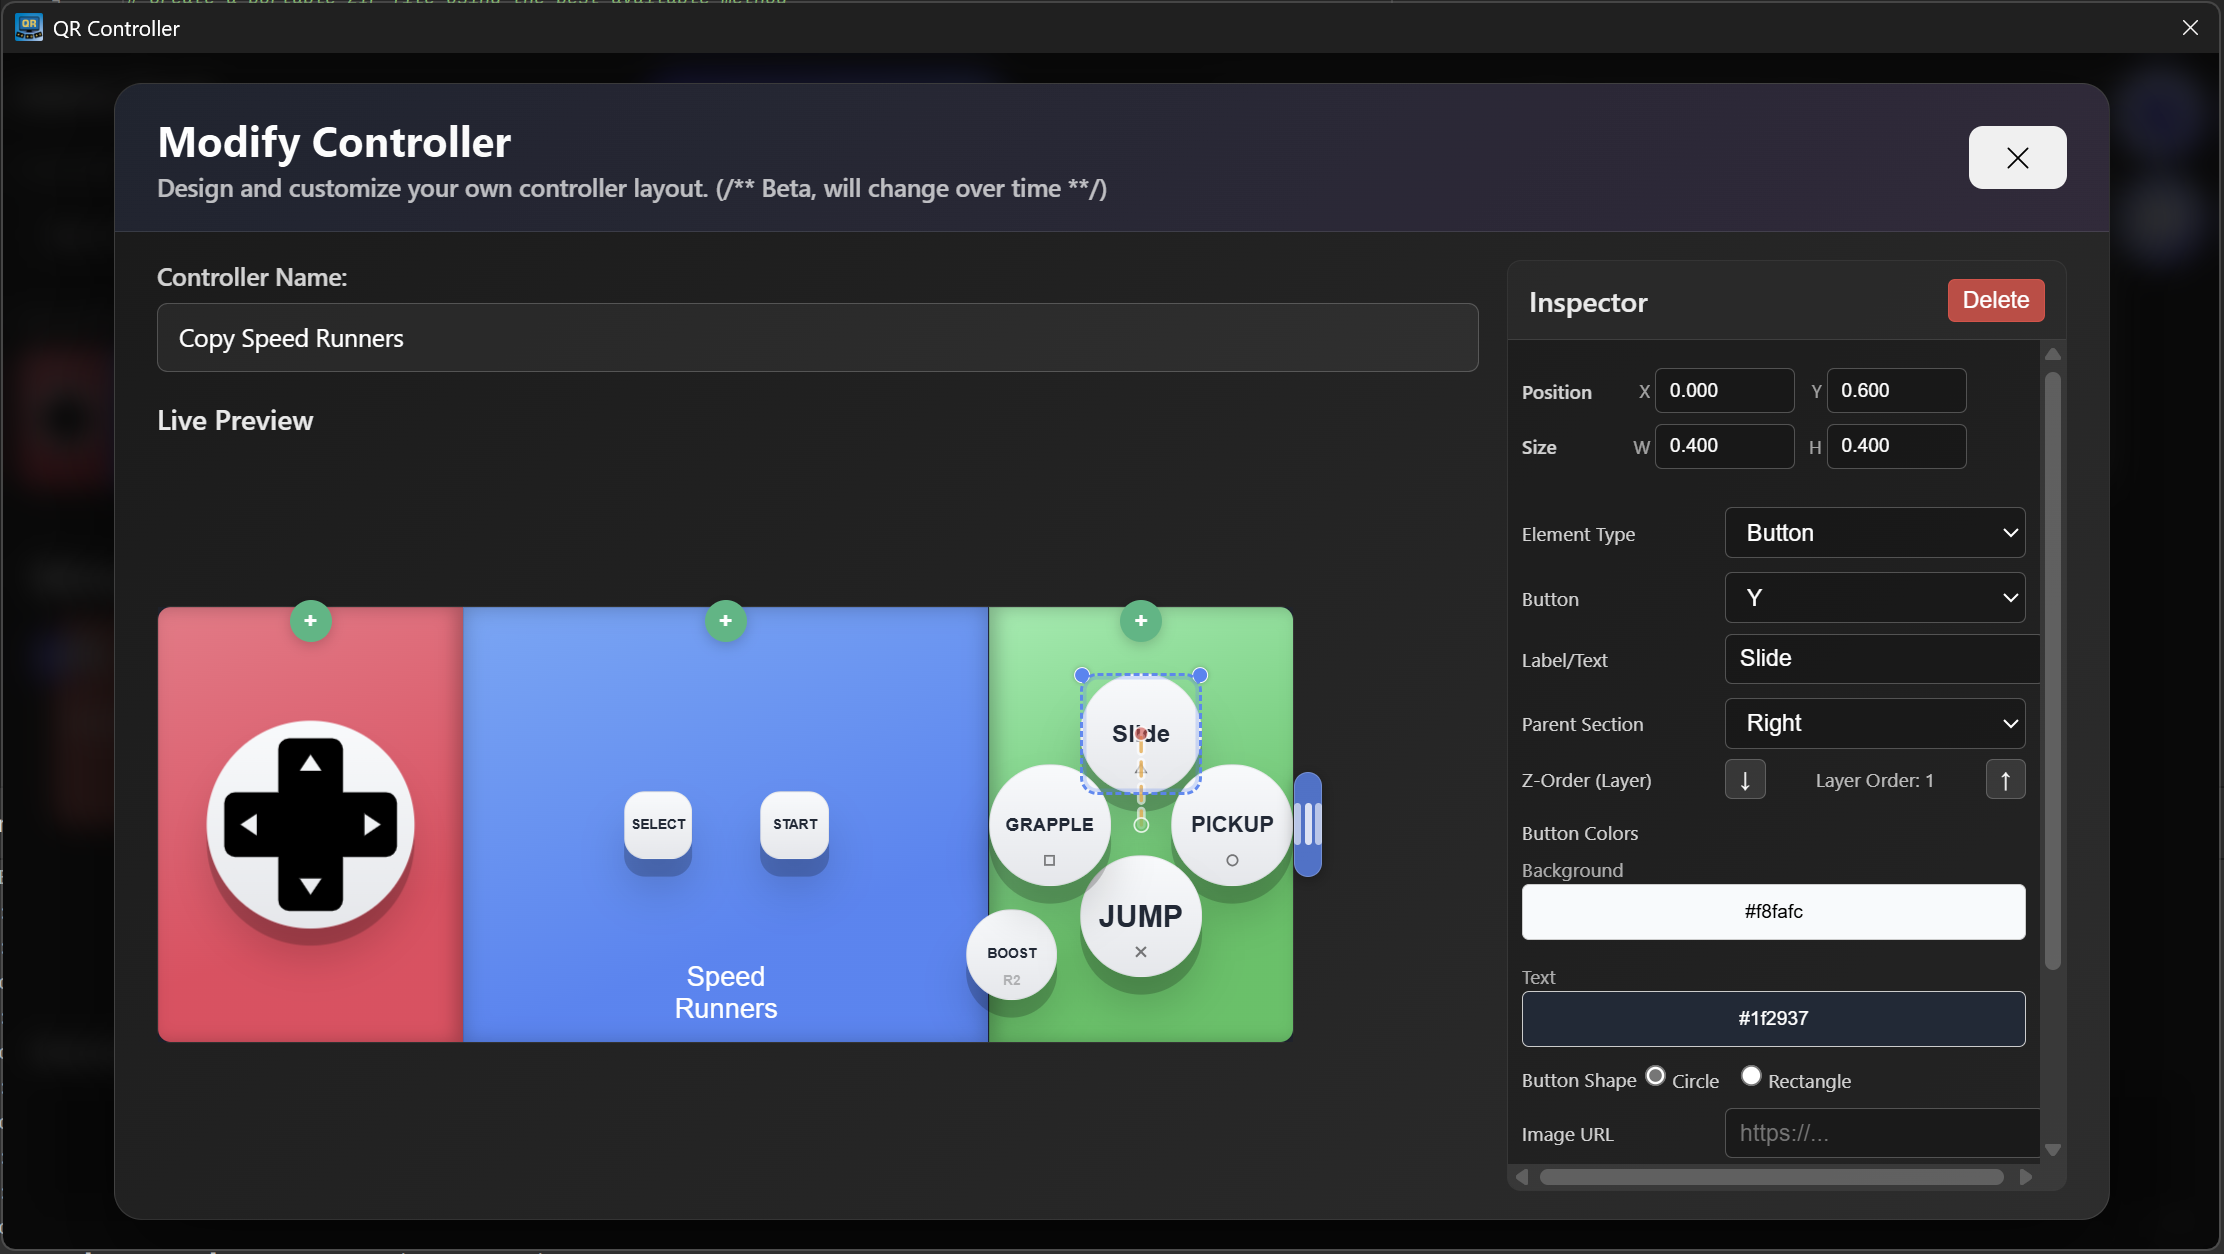Click the Image URL input field
This screenshot has width=2224, height=1254.
[x=1880, y=1133]
